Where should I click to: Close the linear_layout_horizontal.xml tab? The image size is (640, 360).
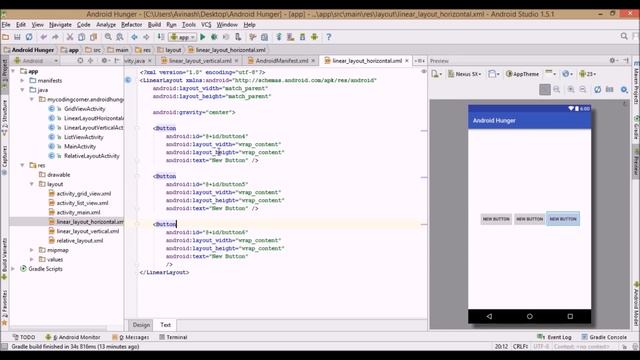point(407,60)
